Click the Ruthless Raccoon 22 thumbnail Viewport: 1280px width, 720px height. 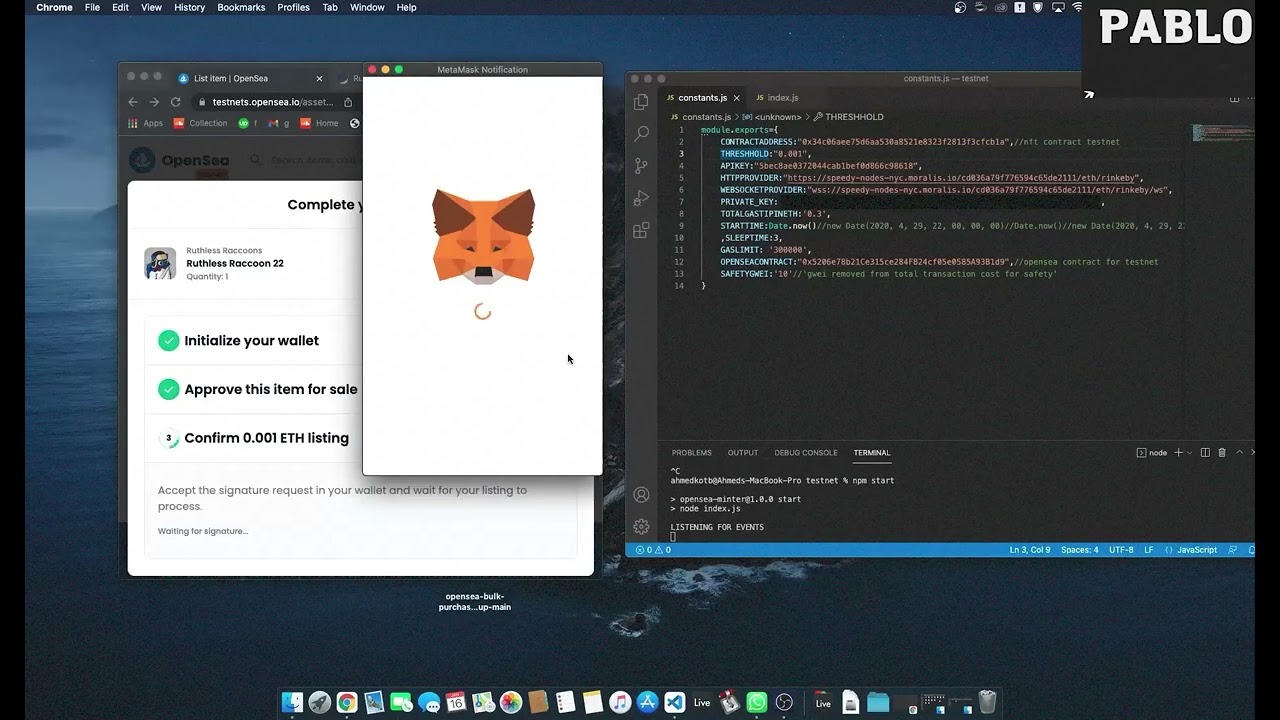click(x=160, y=263)
